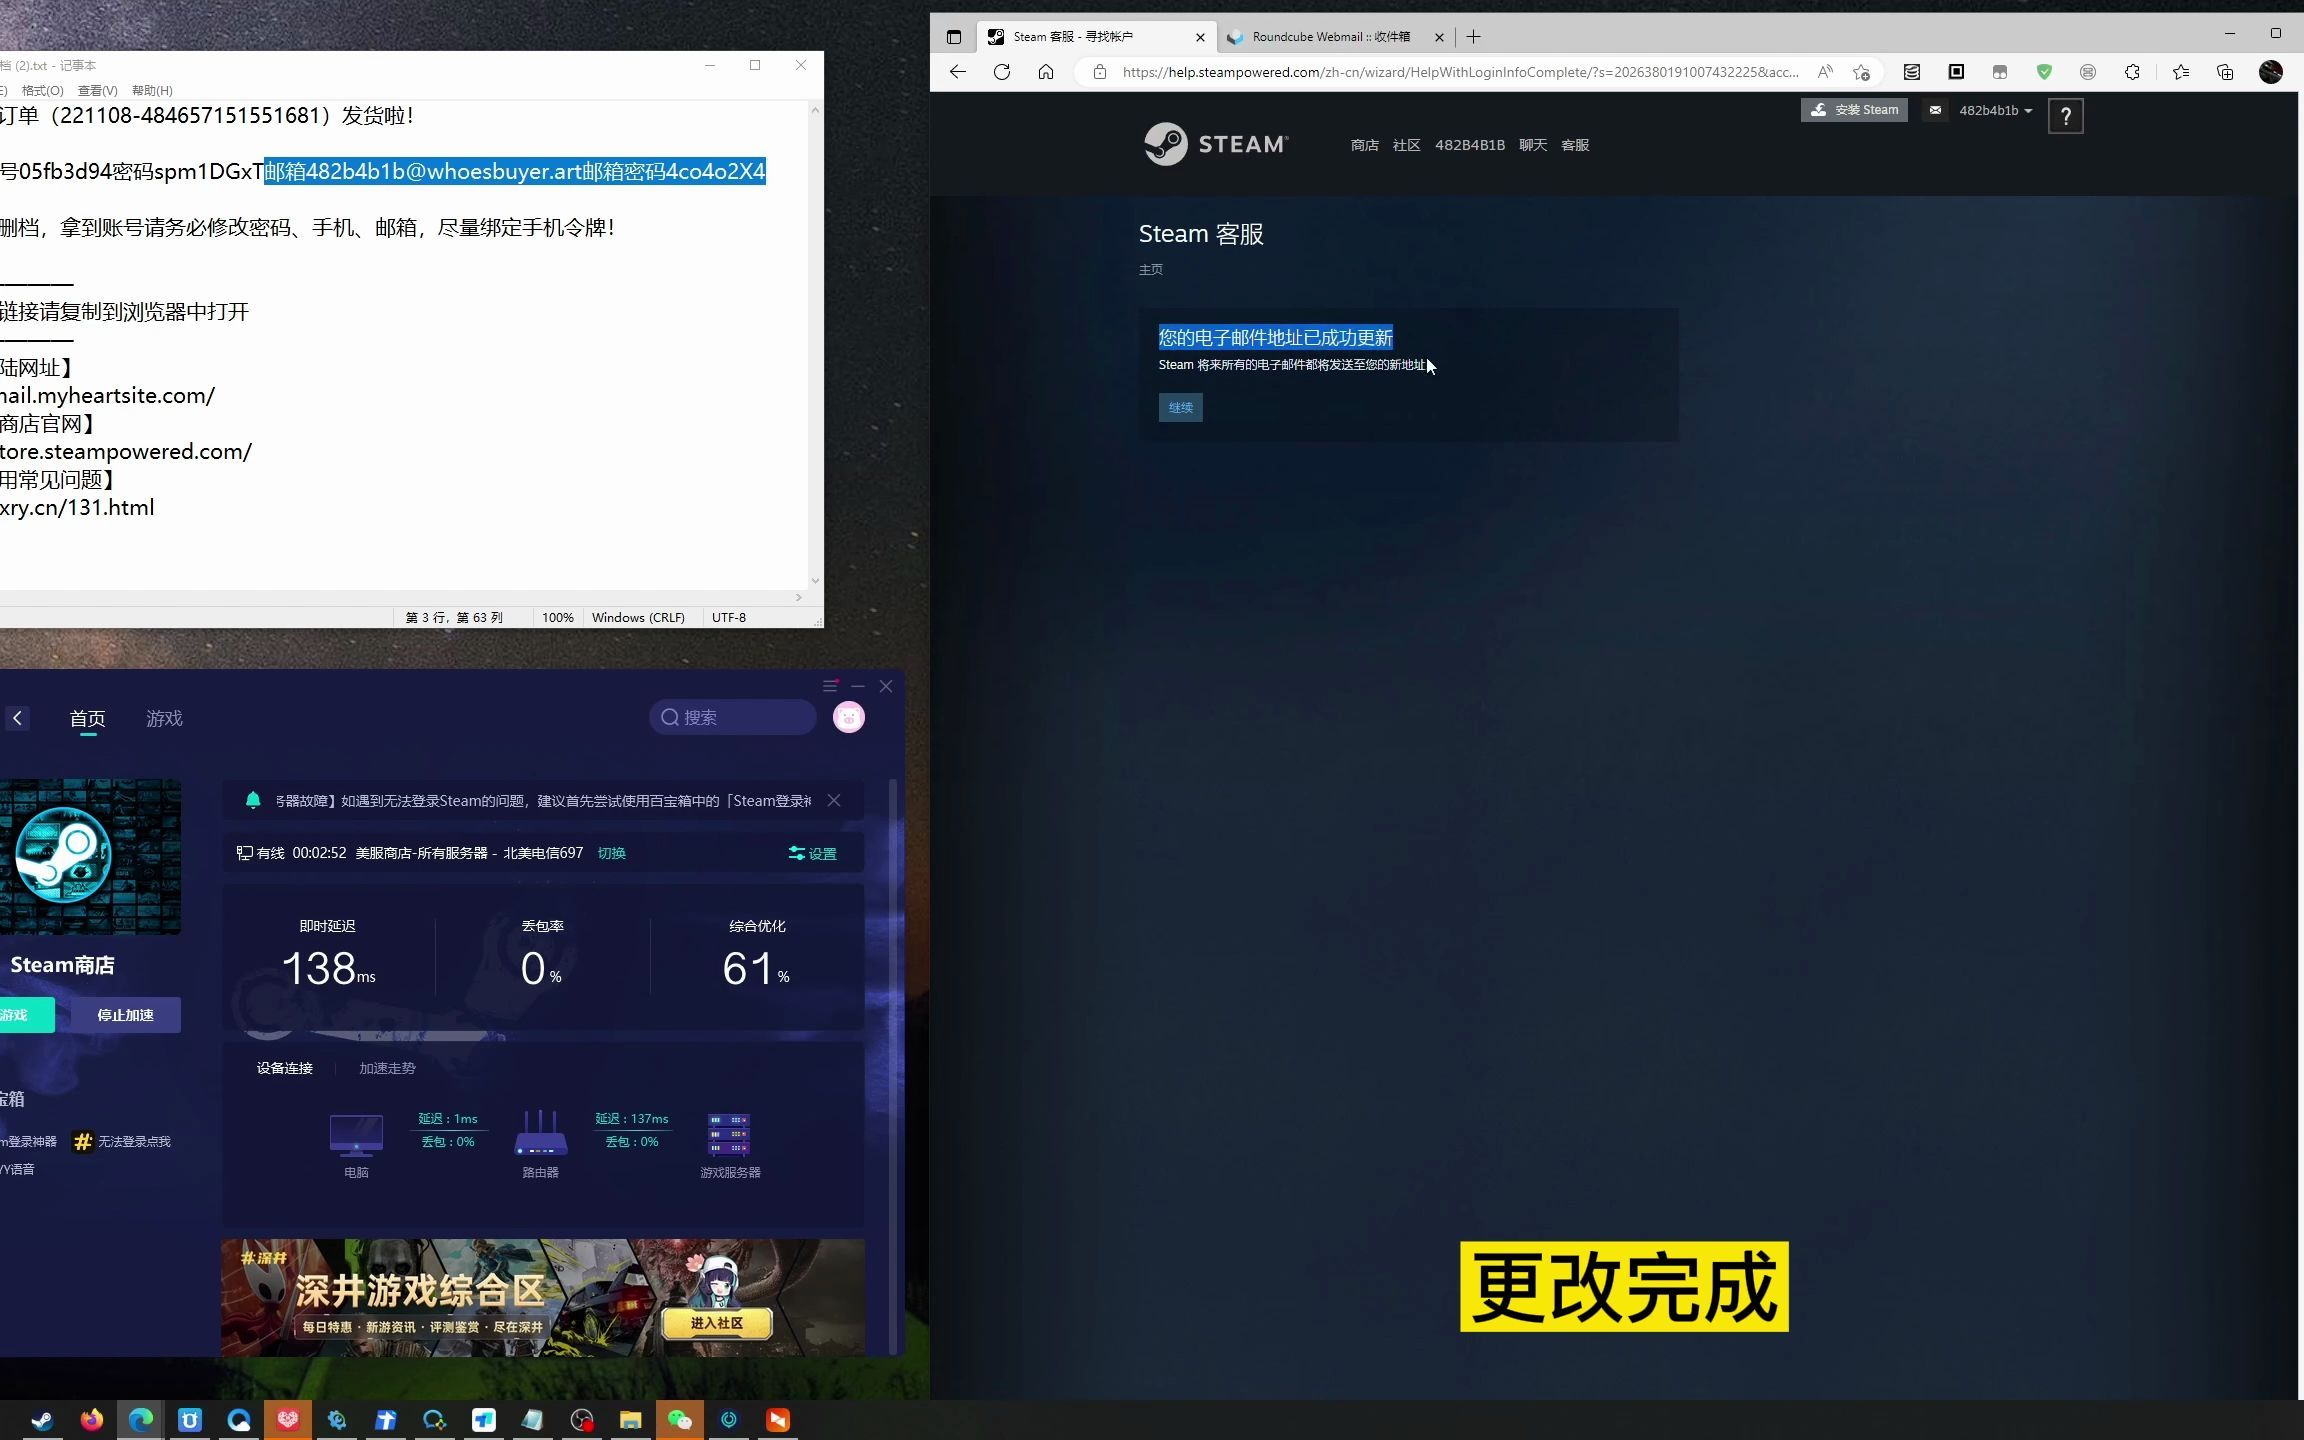Click the Steam商店 game thumbnail
Screen dimensions: 2304x1440
tap(90, 857)
